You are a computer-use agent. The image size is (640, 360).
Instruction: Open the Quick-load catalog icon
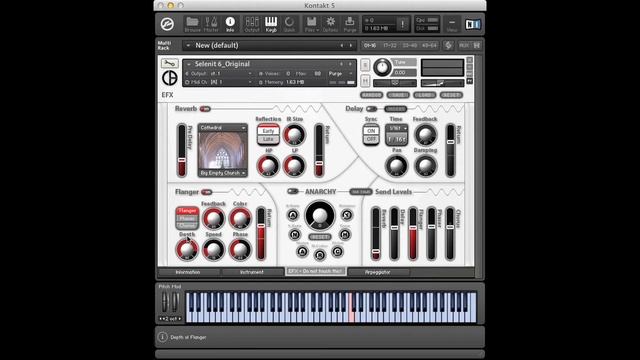[289, 24]
